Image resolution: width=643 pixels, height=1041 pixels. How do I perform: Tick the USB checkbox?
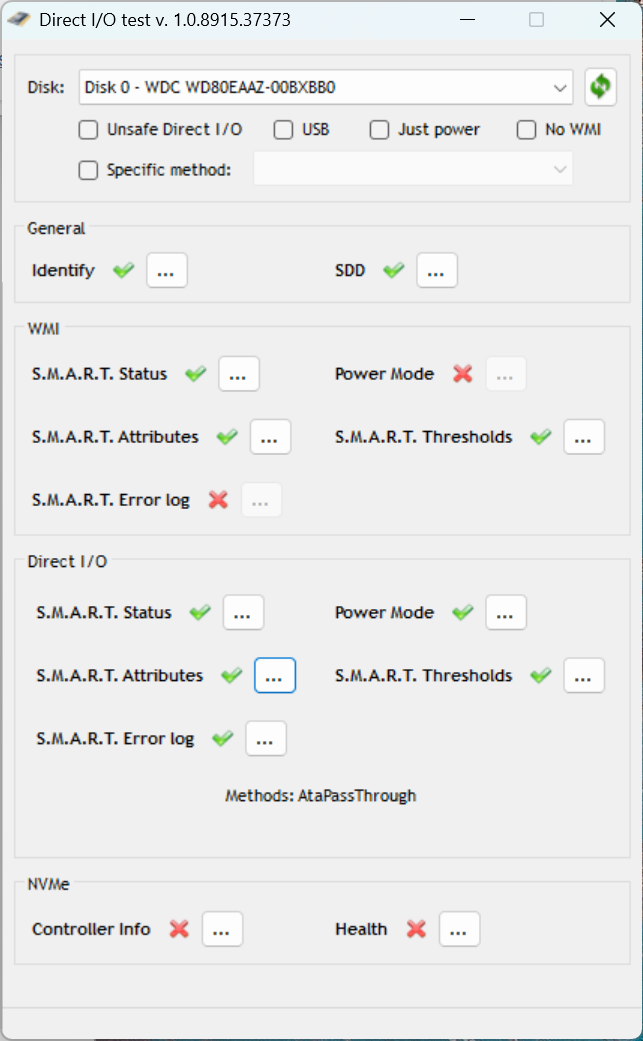coord(283,130)
